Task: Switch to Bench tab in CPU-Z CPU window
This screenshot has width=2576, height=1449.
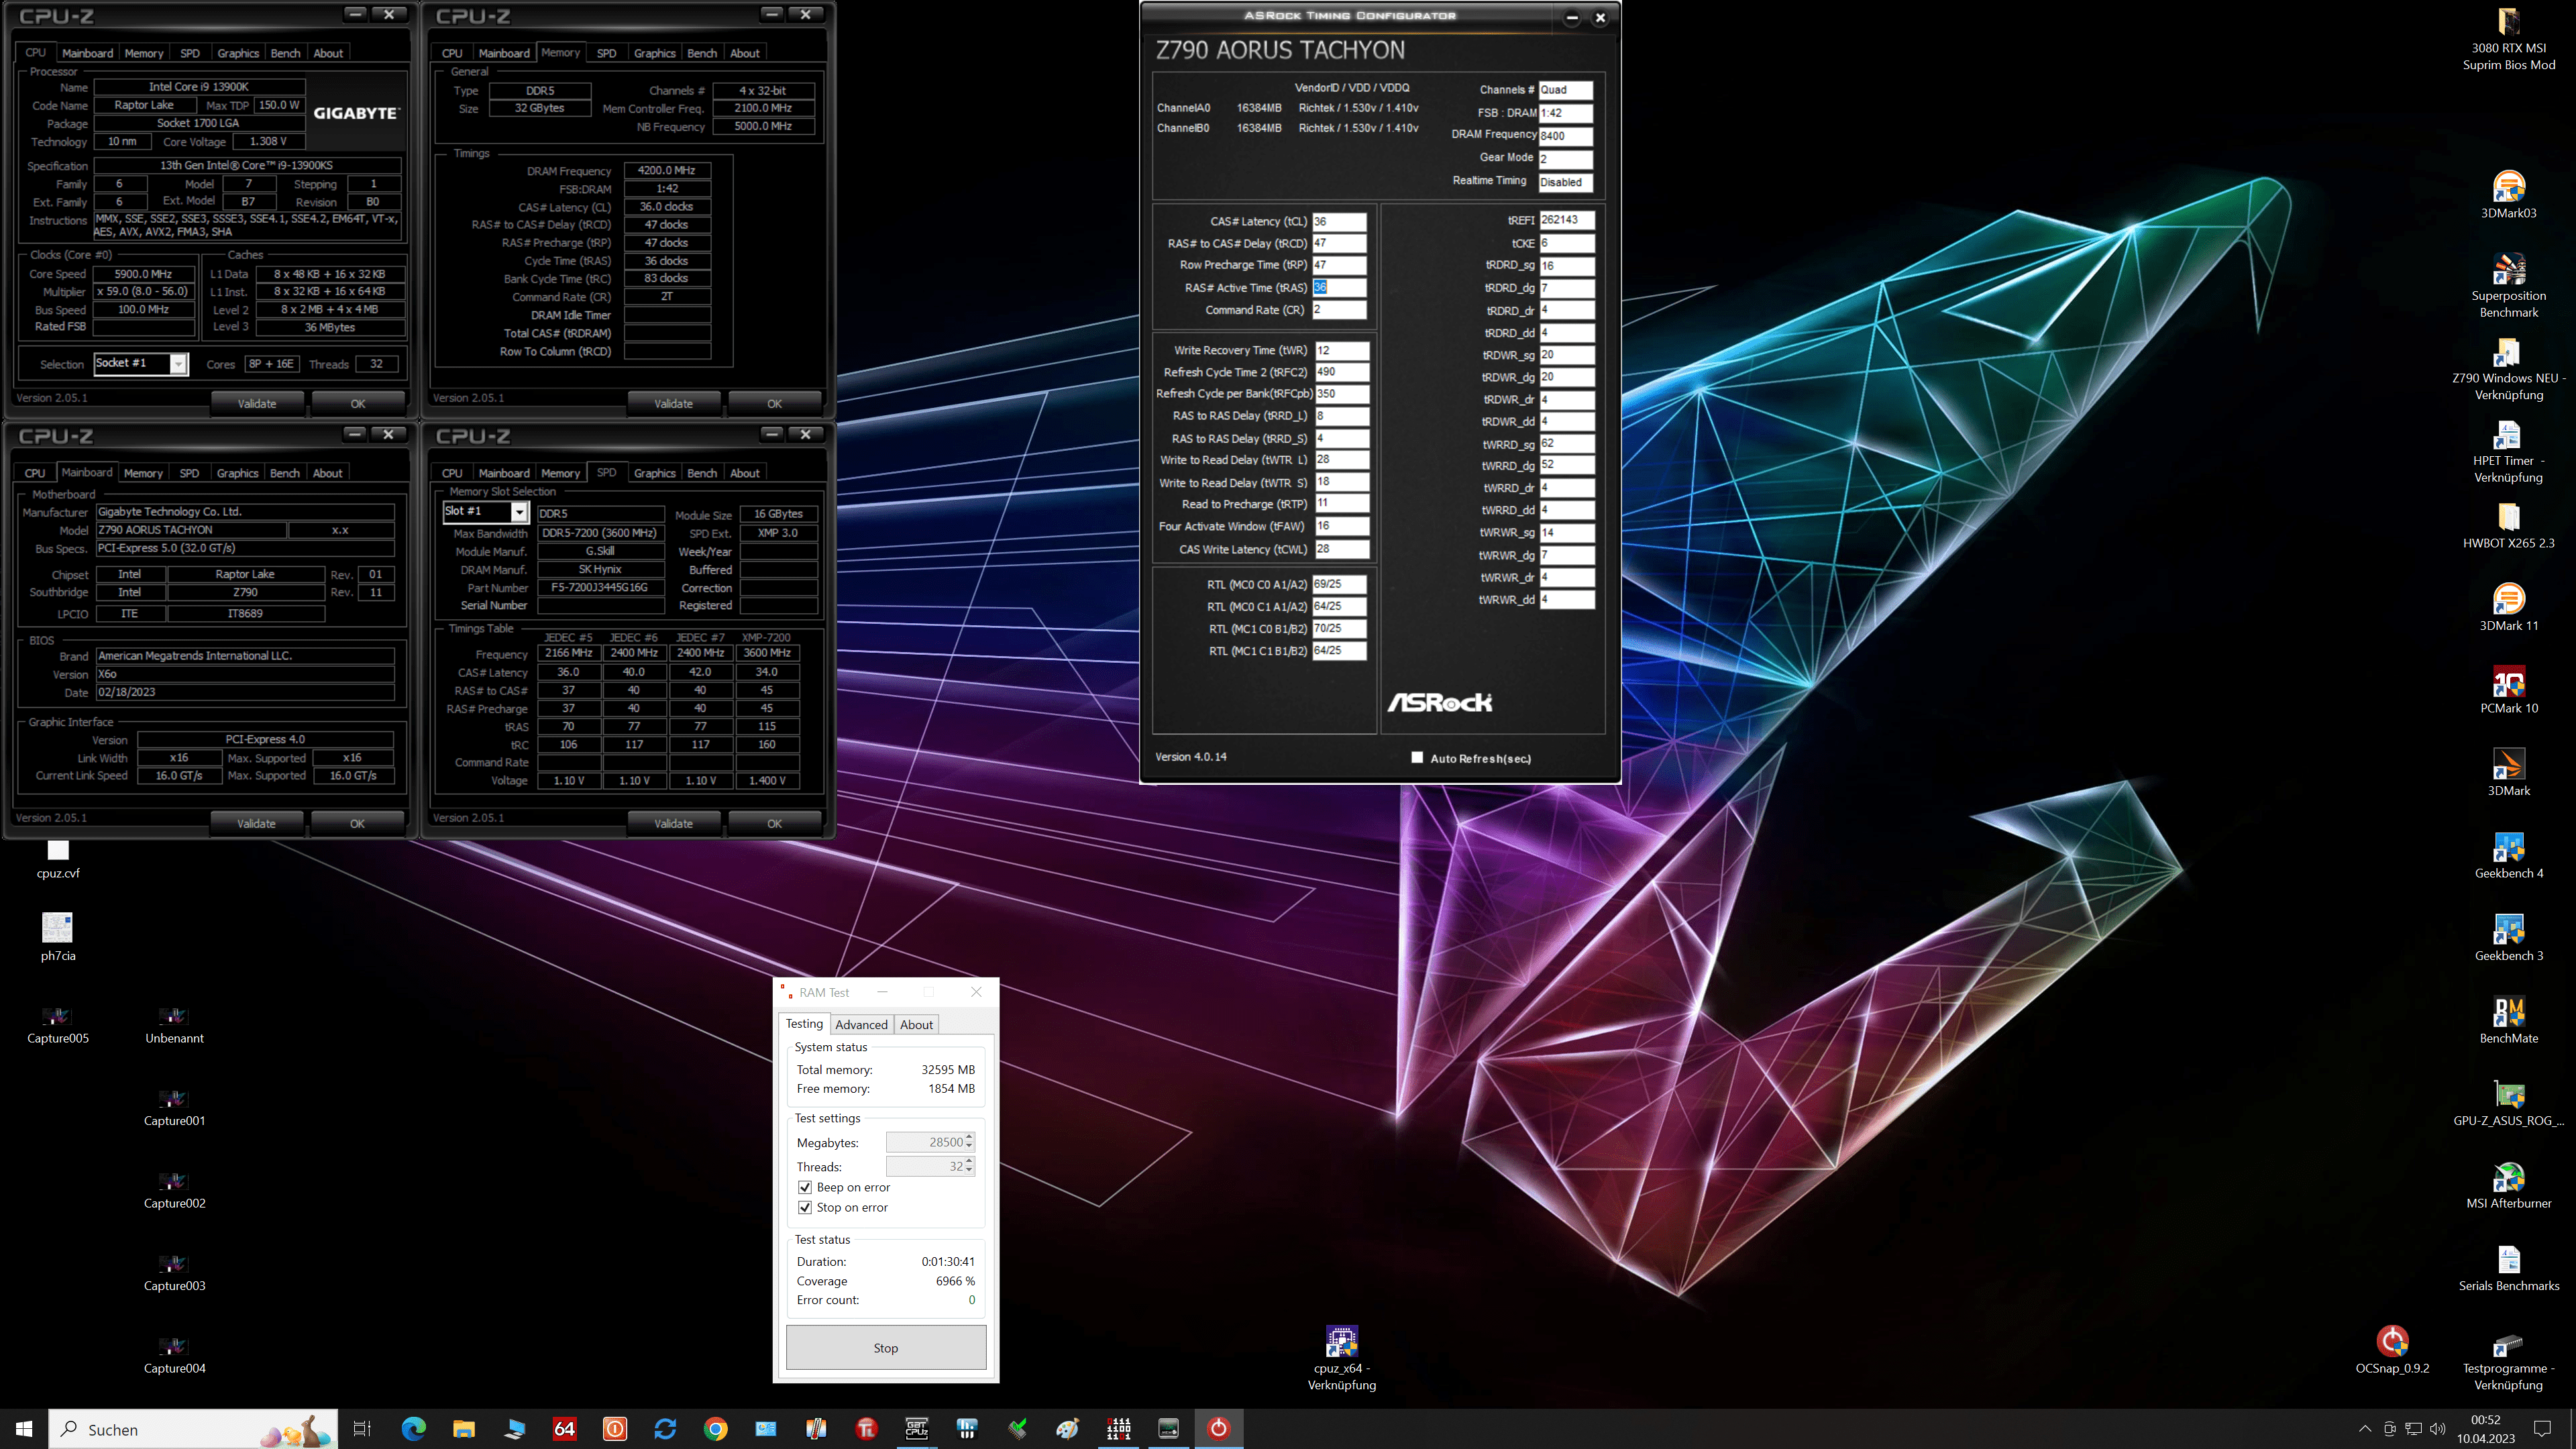Action: pos(285,53)
